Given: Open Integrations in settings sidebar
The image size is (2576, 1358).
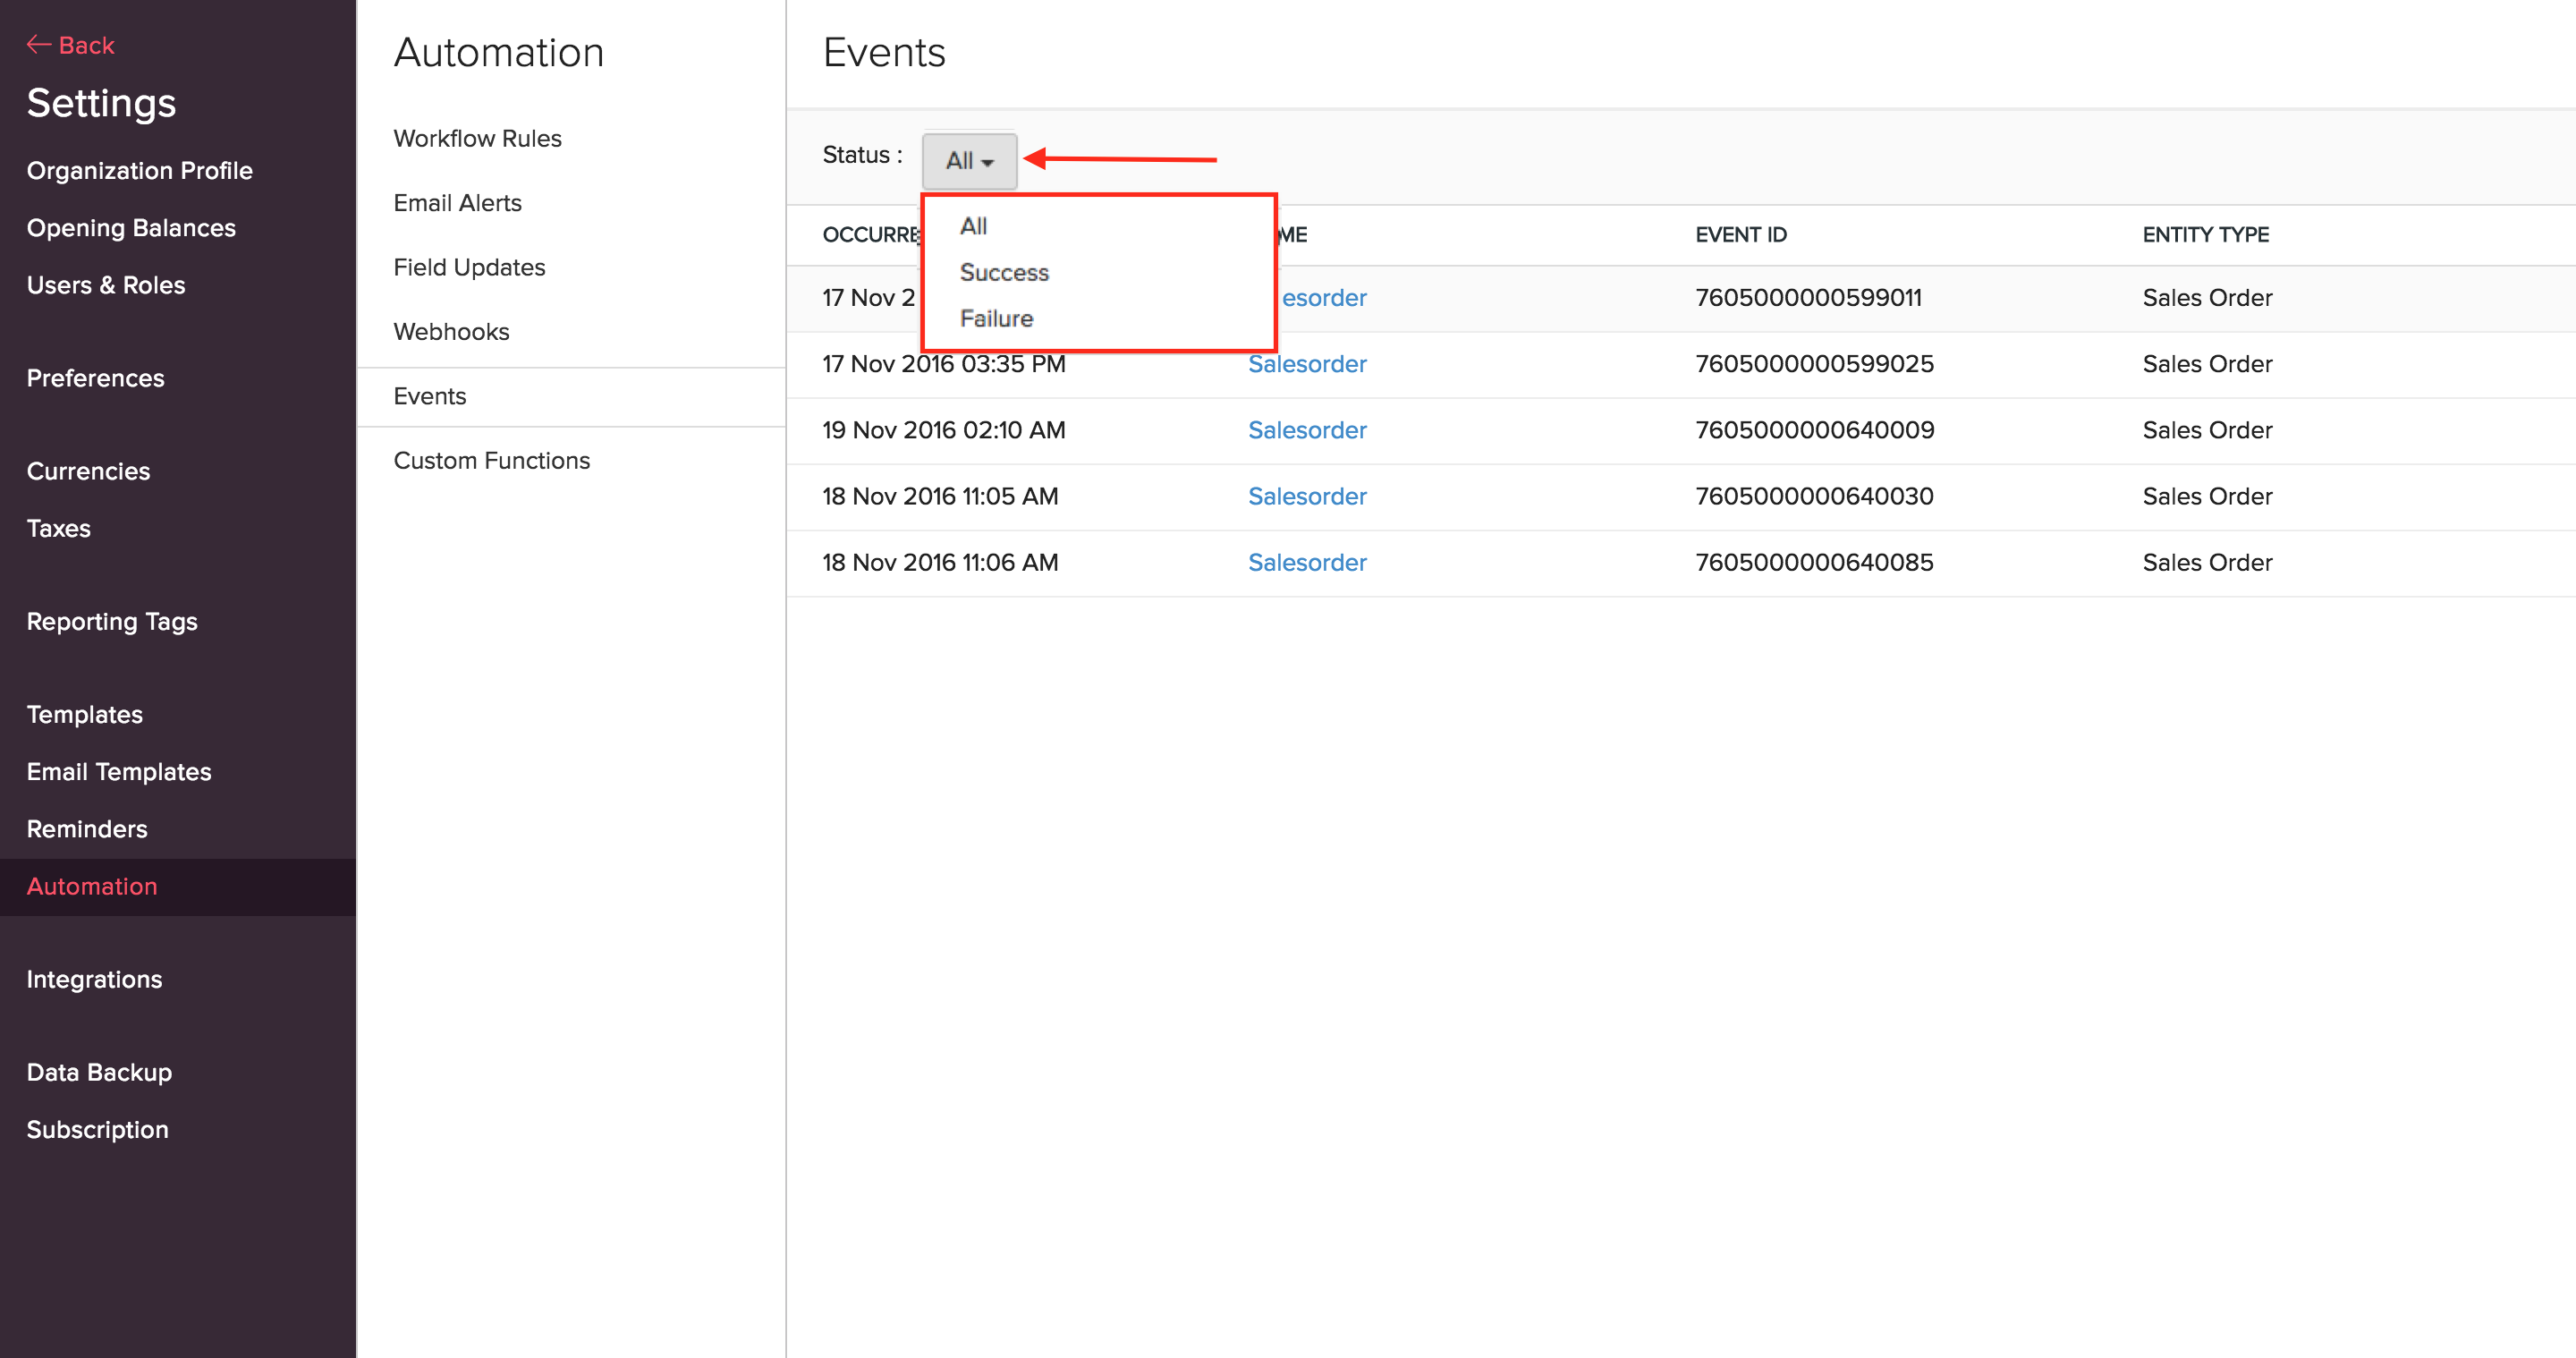Looking at the screenshot, I should tap(94, 979).
